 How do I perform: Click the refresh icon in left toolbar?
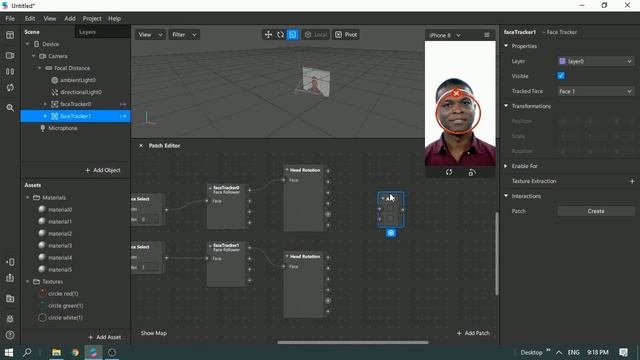click(x=10, y=87)
